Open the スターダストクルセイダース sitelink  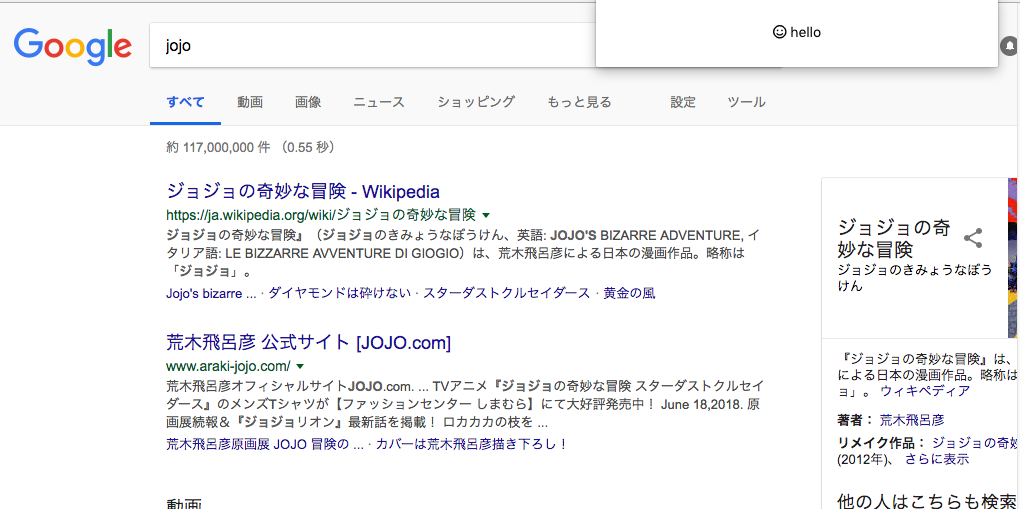click(507, 294)
